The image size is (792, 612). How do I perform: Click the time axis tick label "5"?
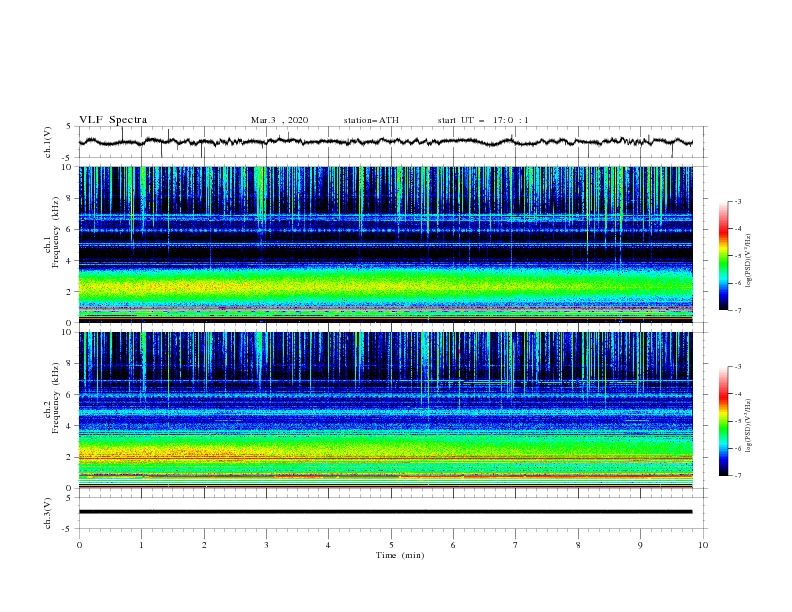tap(391, 545)
